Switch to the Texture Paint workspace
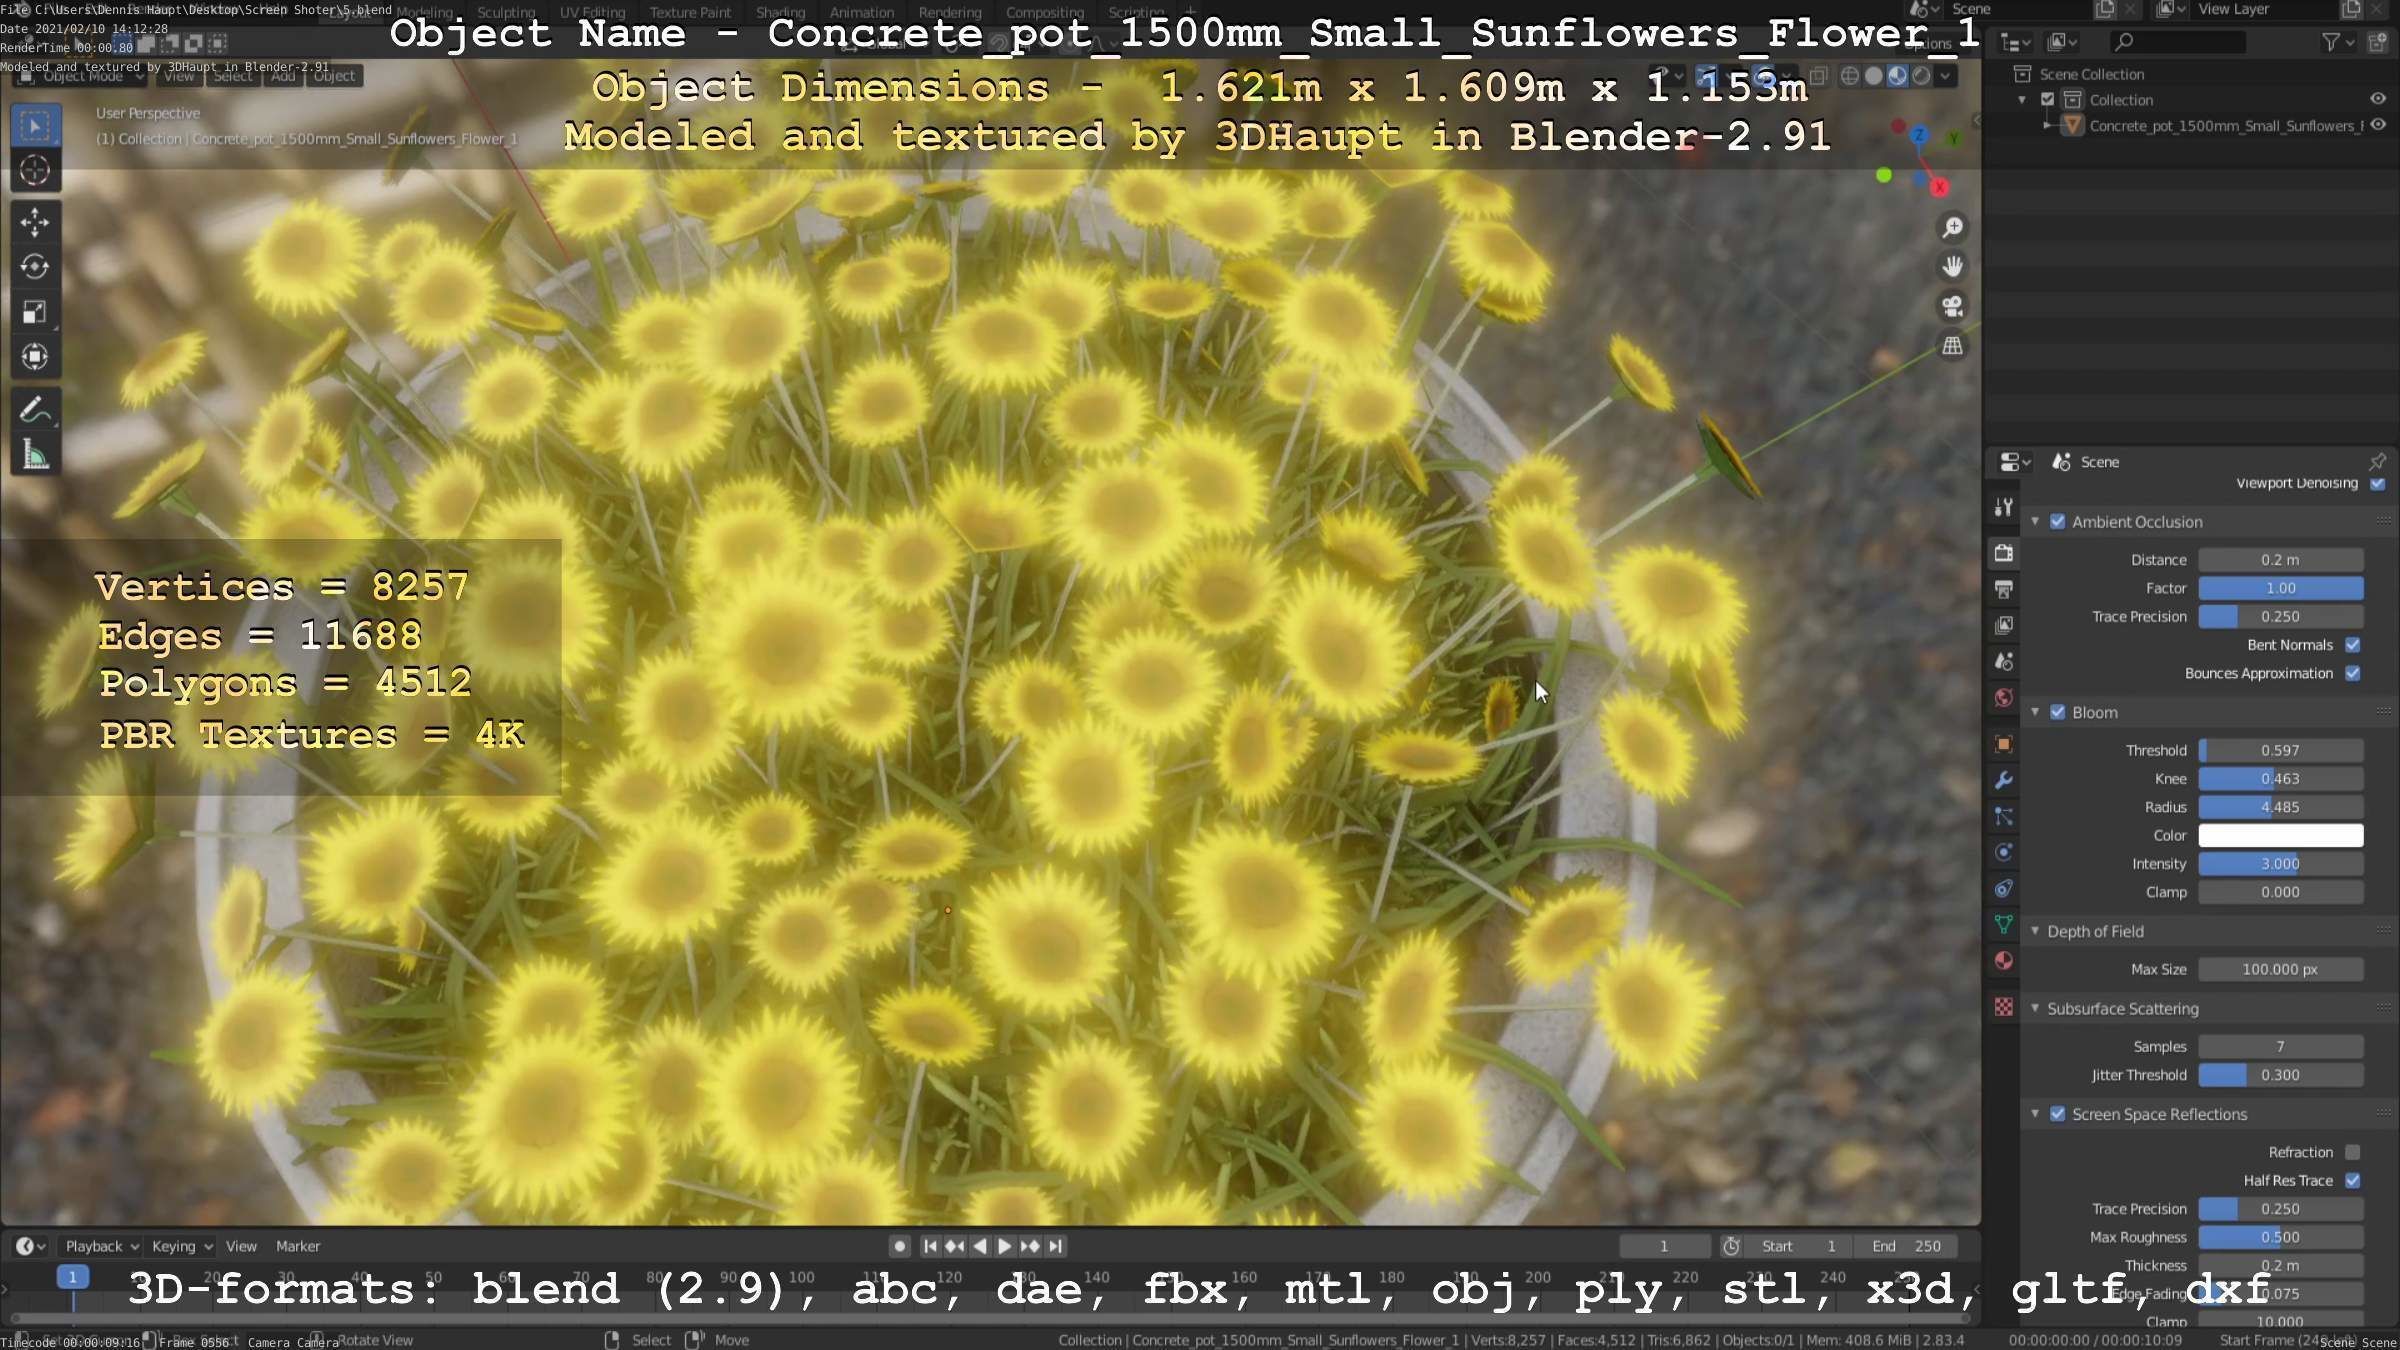2400x1350 pixels. 690,12
